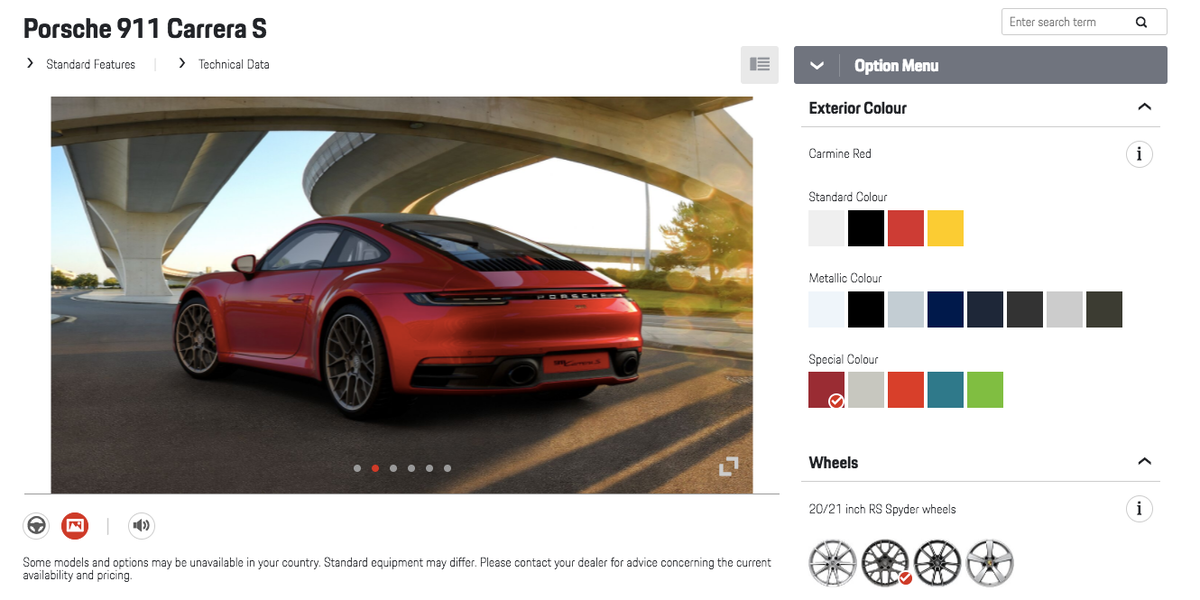Select the Carmine Red special colour
The height and width of the screenshot is (600, 1200).
[x=827, y=390]
